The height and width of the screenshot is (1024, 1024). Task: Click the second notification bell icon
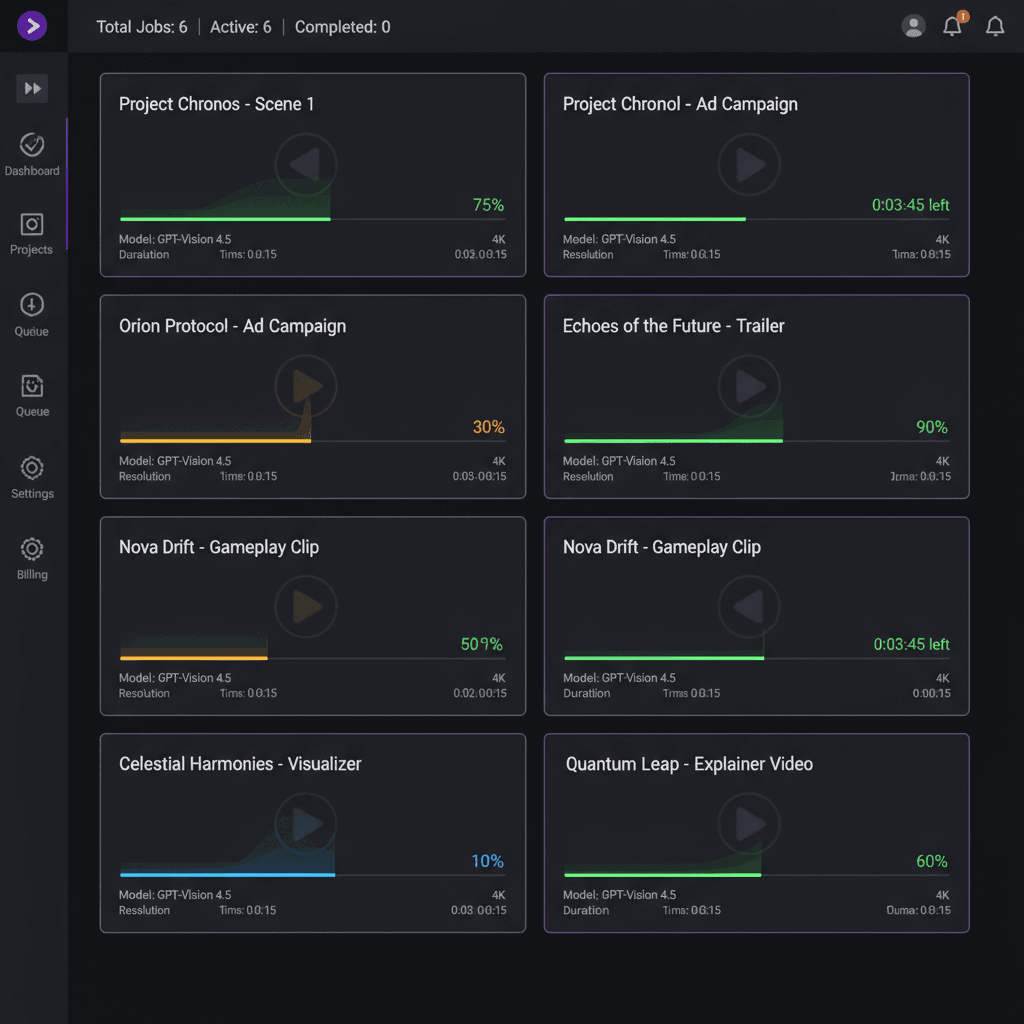995,27
